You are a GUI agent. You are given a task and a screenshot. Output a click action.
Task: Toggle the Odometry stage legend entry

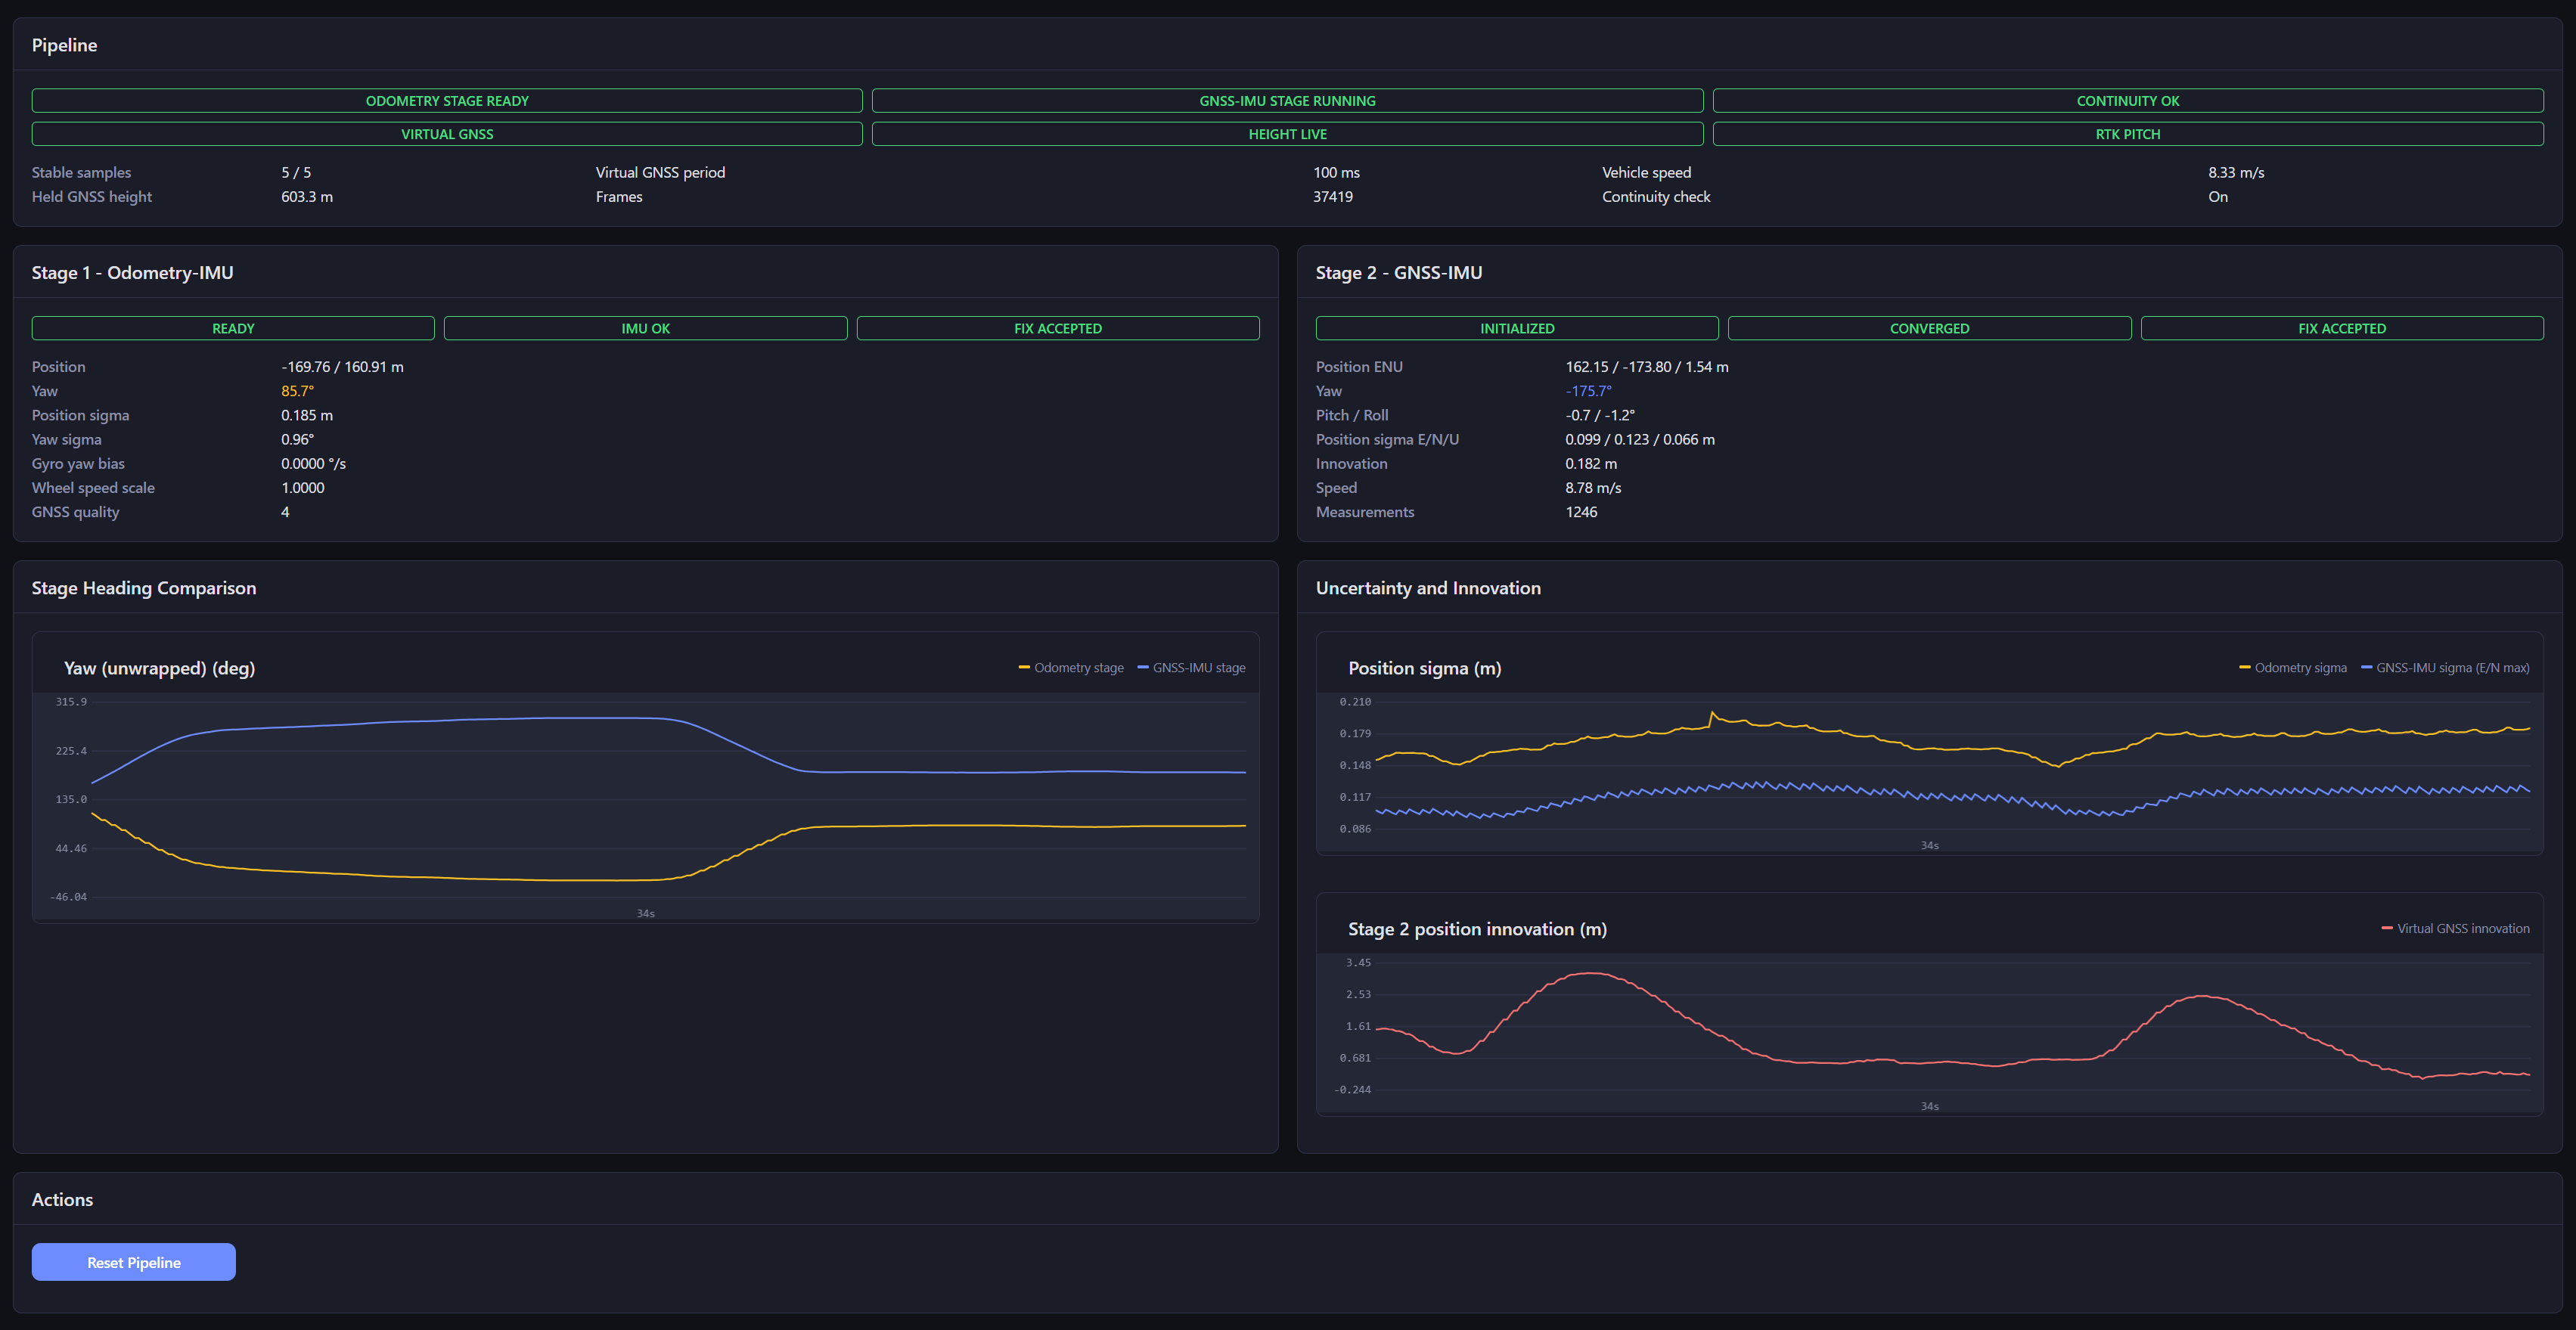pyautogui.click(x=1071, y=668)
